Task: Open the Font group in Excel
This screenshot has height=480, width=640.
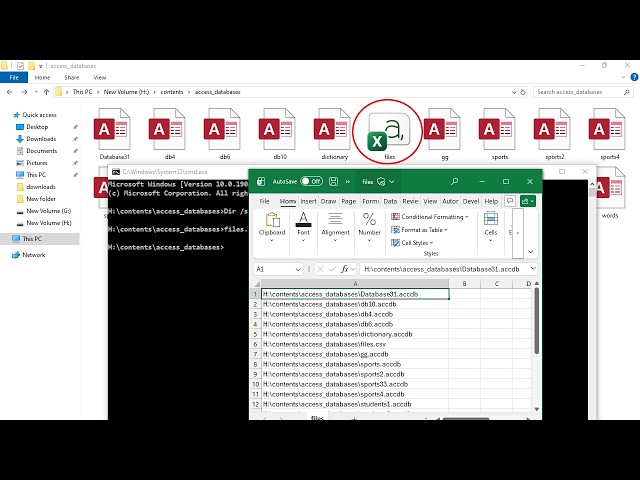Action: coord(303,227)
